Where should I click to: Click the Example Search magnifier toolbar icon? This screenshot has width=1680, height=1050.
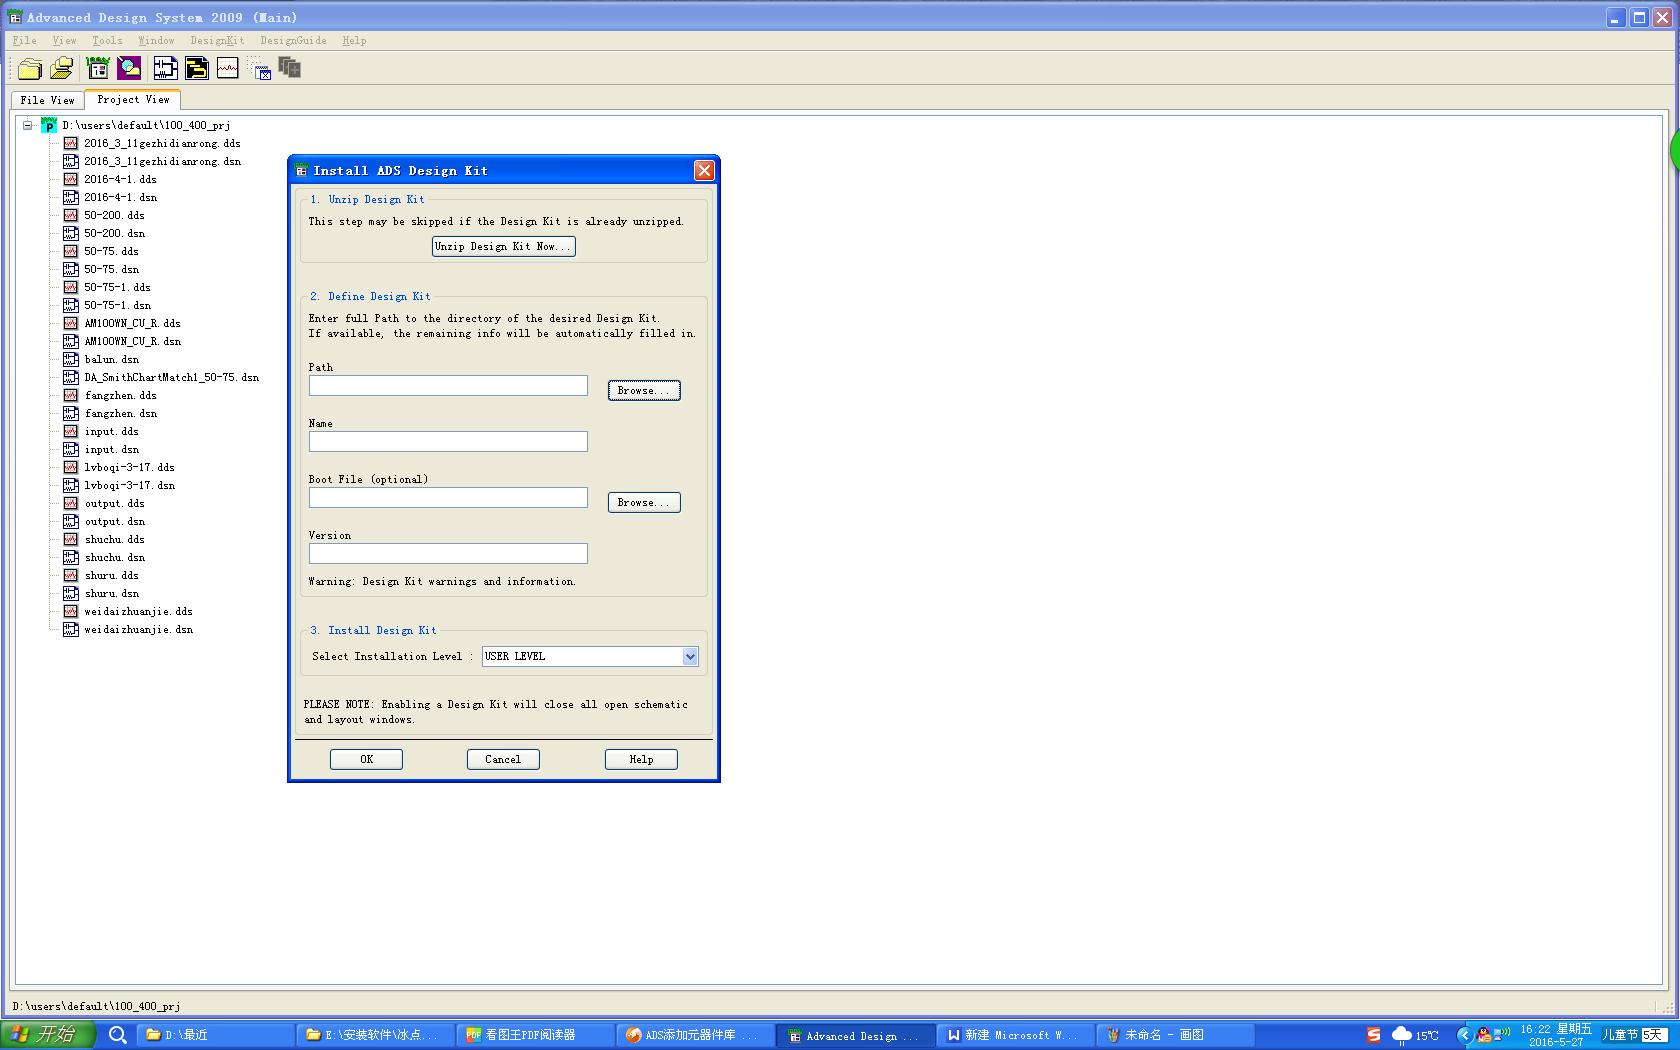pos(129,68)
